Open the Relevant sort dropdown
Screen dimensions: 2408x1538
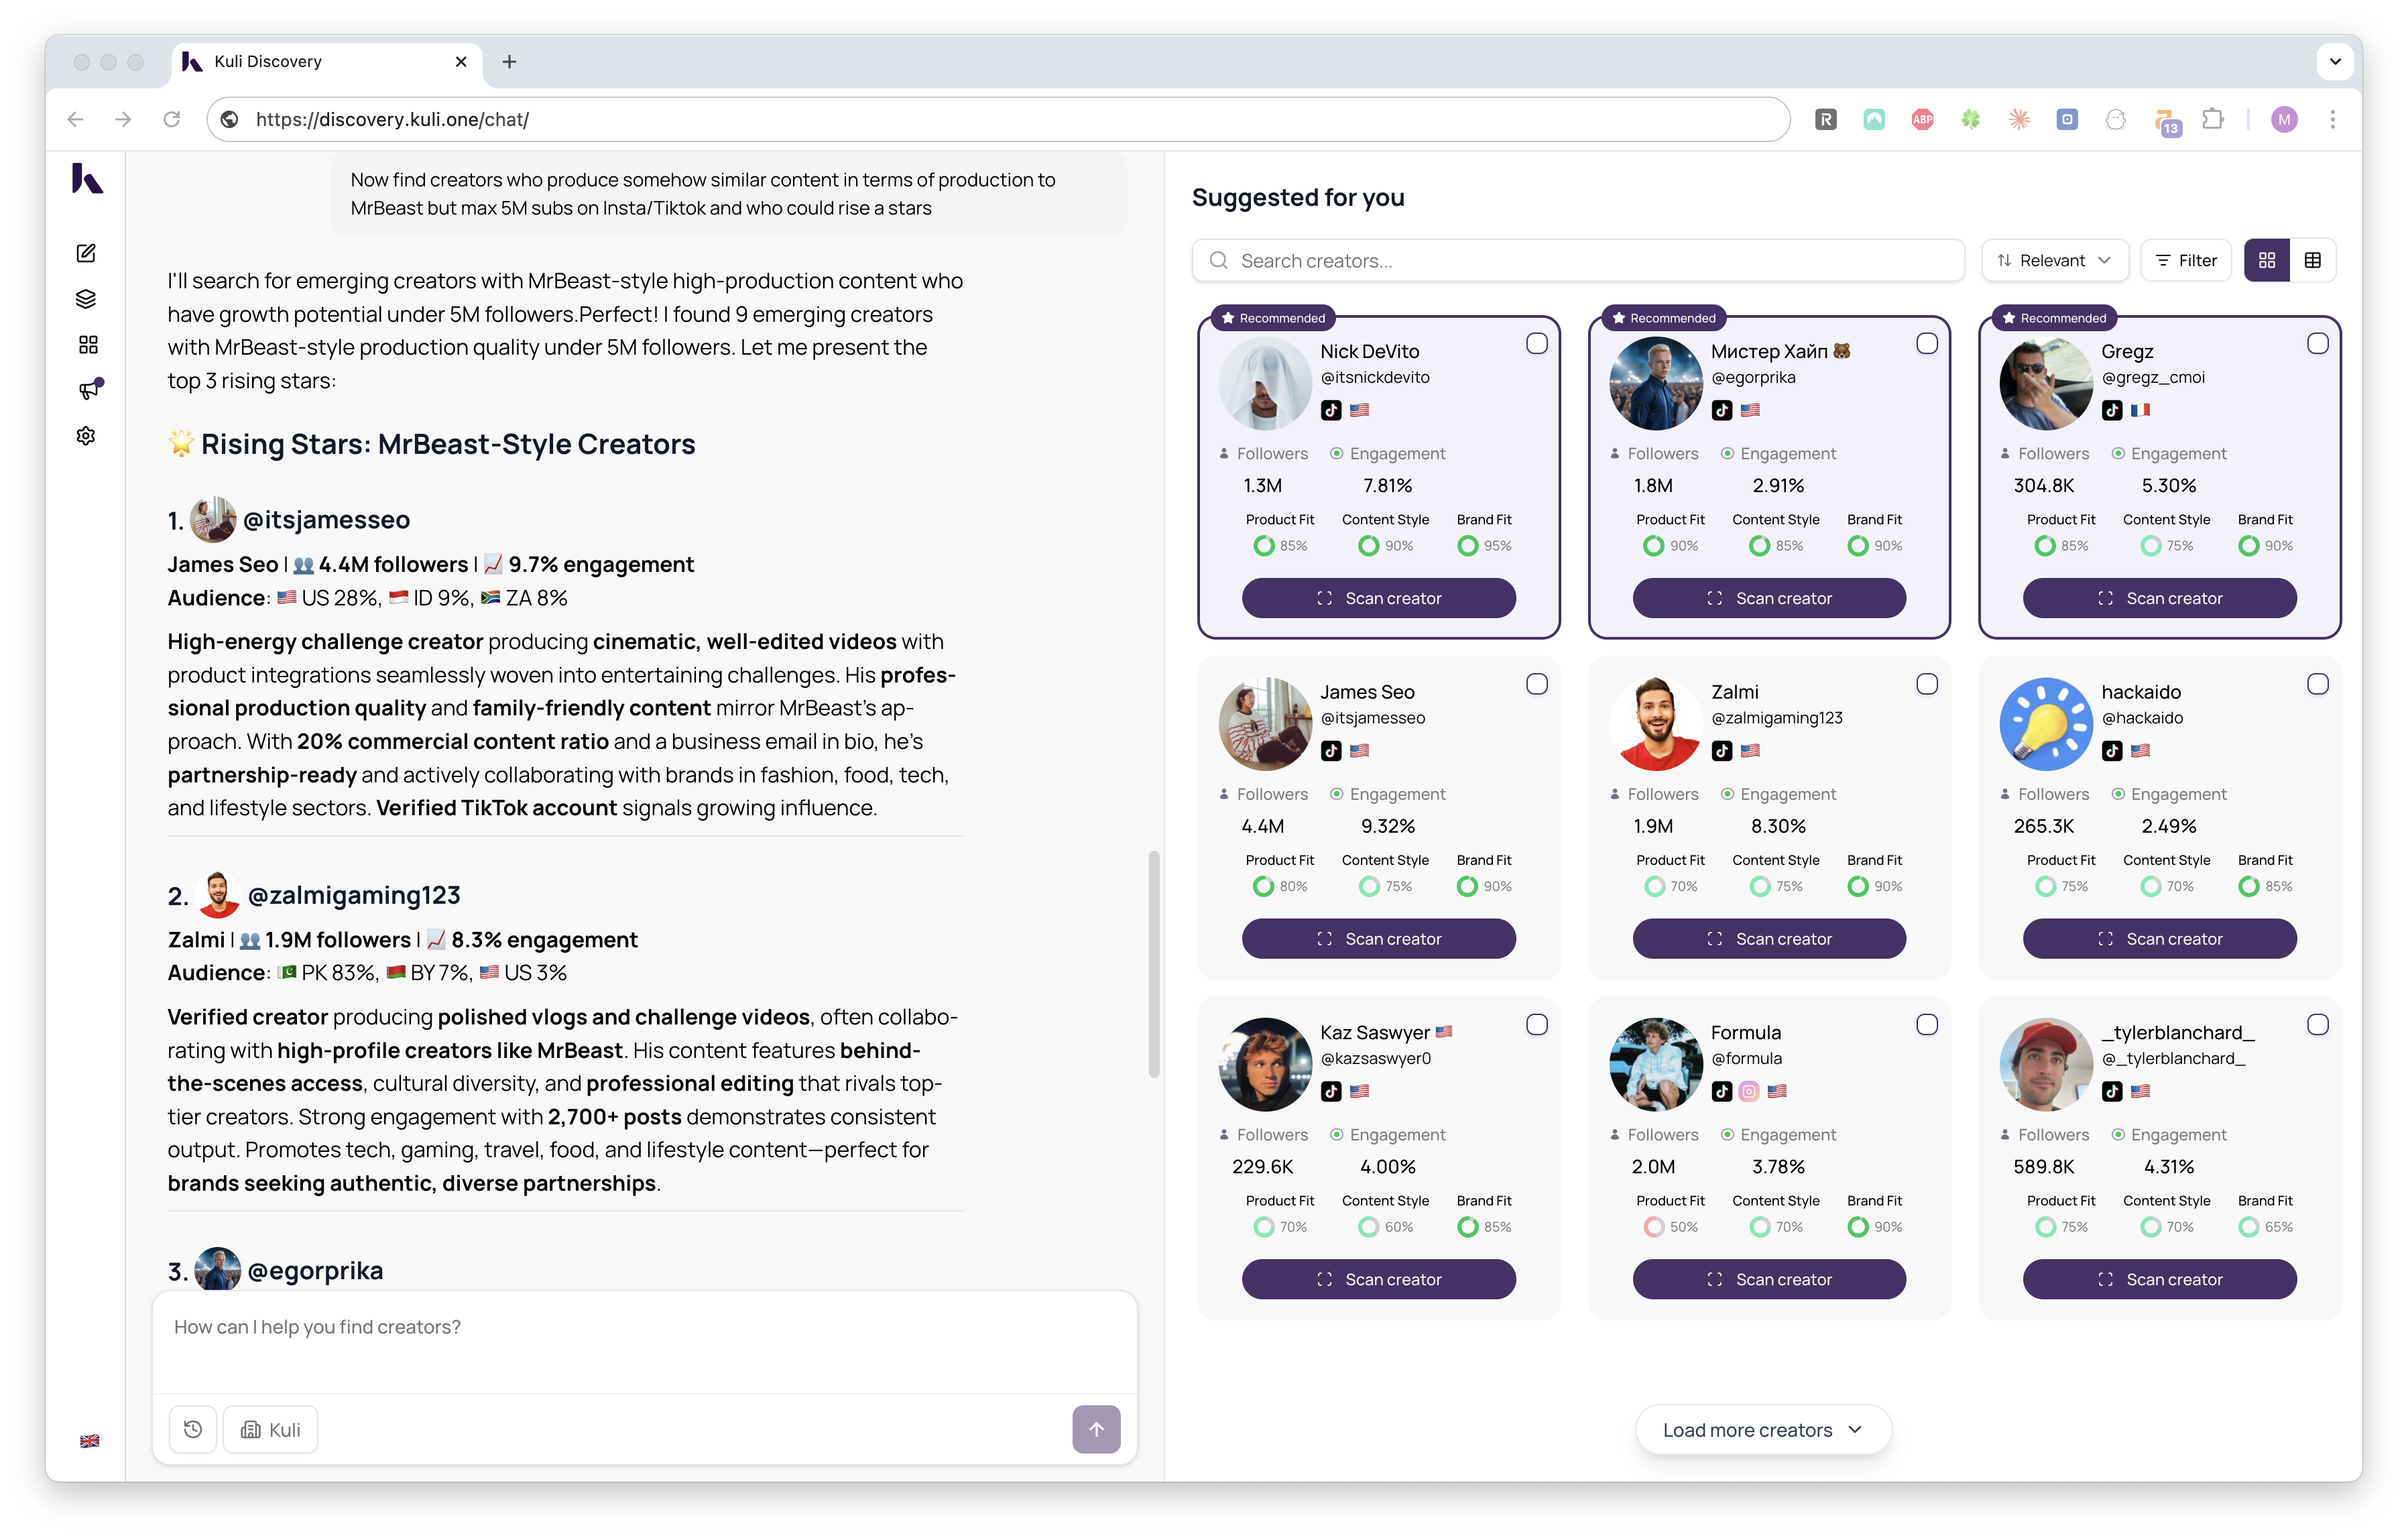(2054, 260)
